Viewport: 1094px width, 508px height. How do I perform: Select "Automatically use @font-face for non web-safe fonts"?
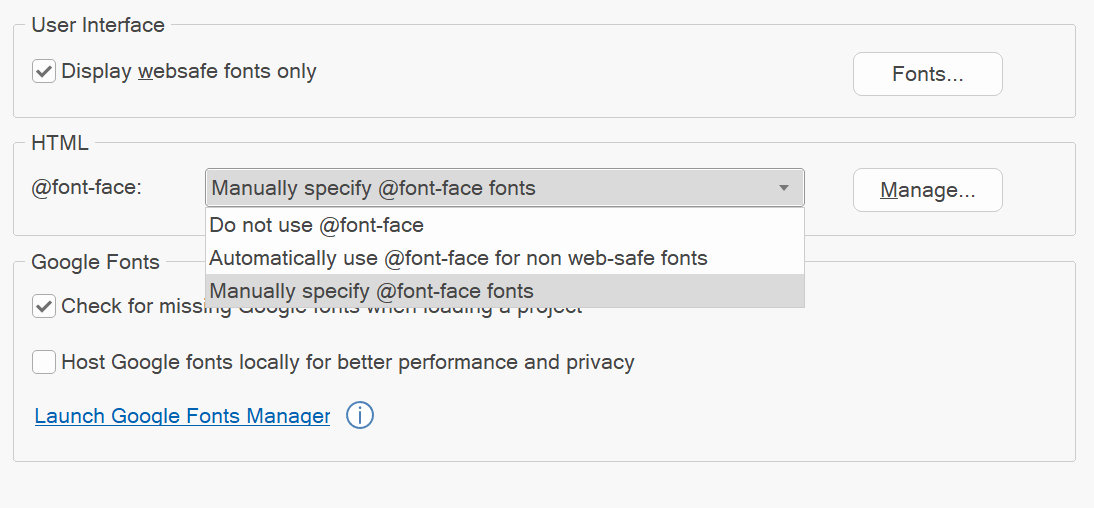458,258
